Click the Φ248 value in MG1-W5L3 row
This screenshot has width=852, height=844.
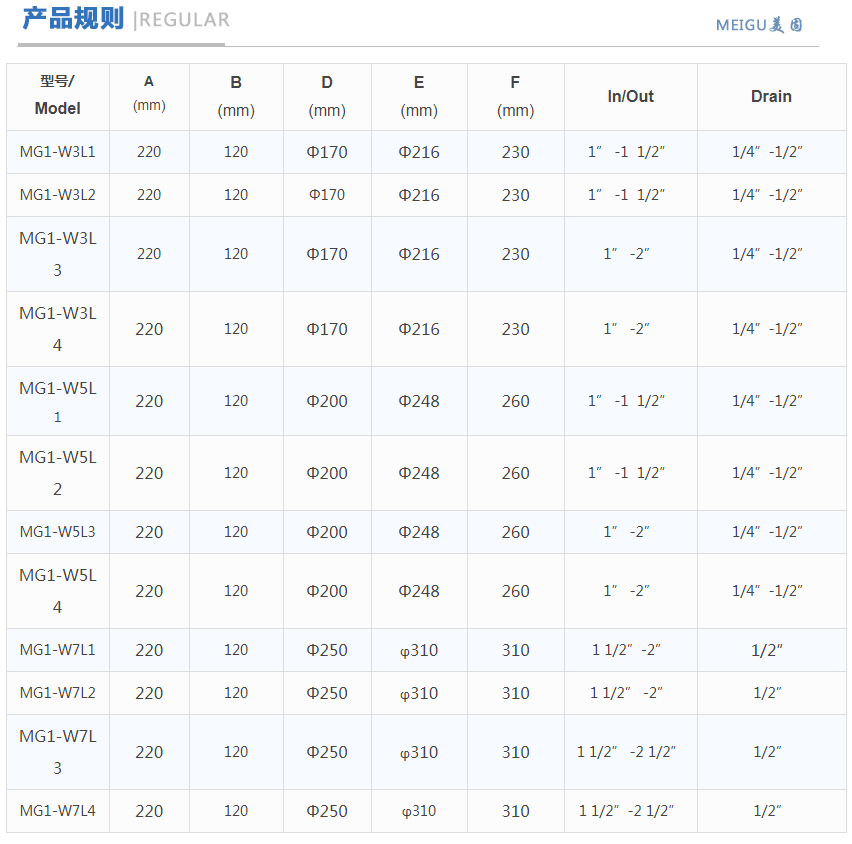pyautogui.click(x=419, y=532)
